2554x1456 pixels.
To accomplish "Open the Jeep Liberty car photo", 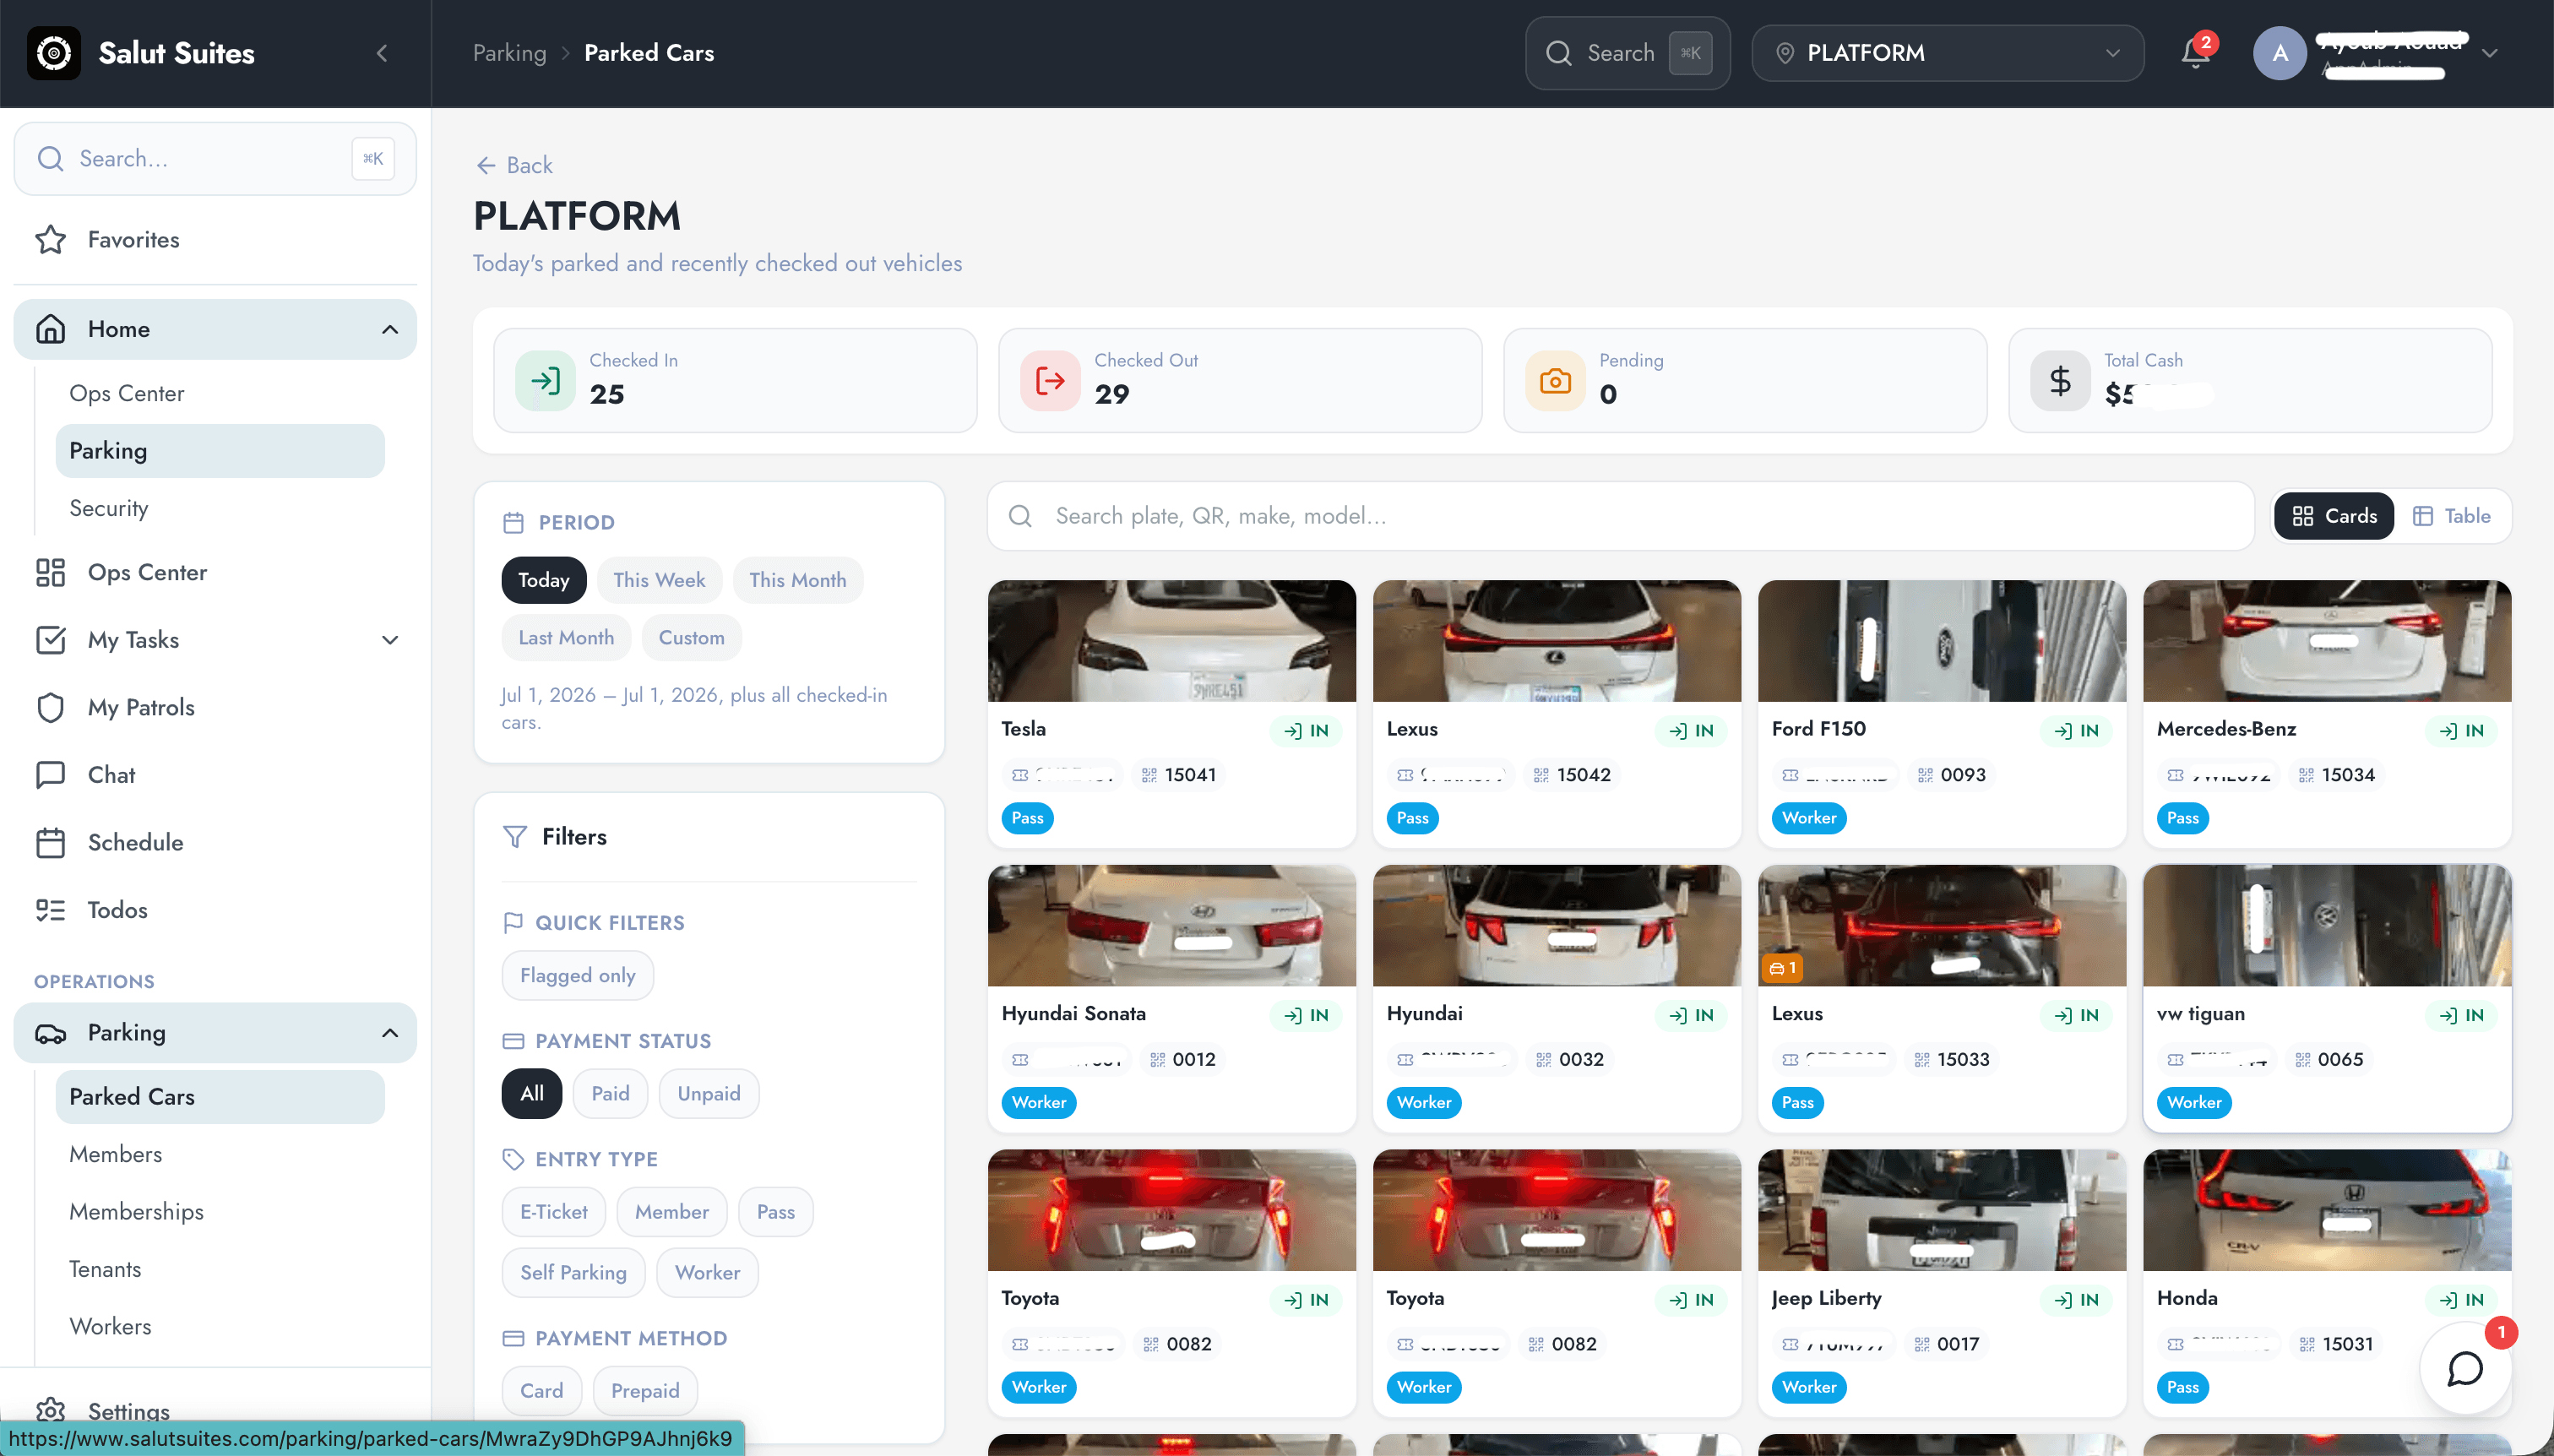I will click(x=1941, y=1210).
